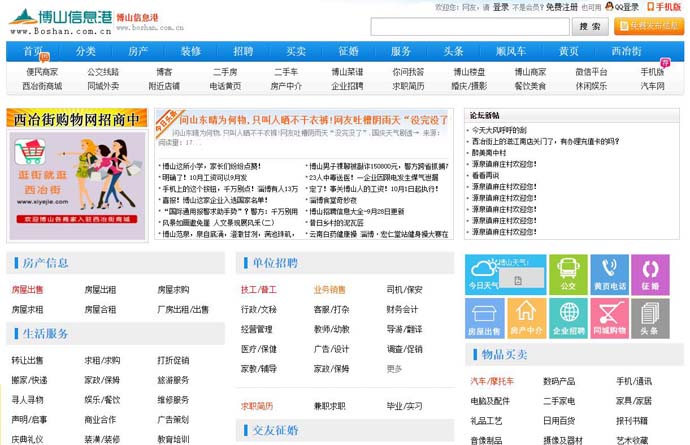690x445 pixels.
Task: Open the purple 征婚 tile
Action: click(650, 275)
